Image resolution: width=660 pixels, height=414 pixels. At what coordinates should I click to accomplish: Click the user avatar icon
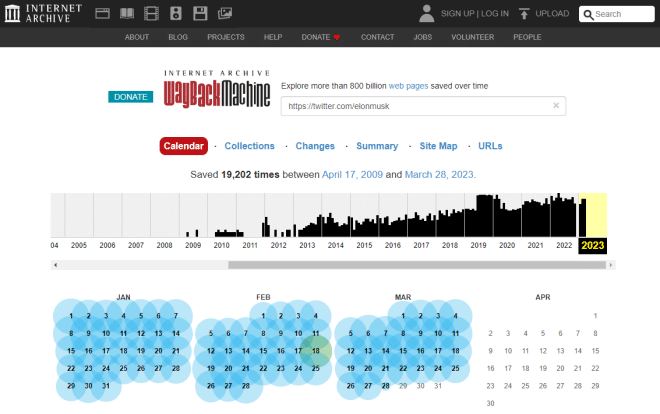[x=426, y=13]
